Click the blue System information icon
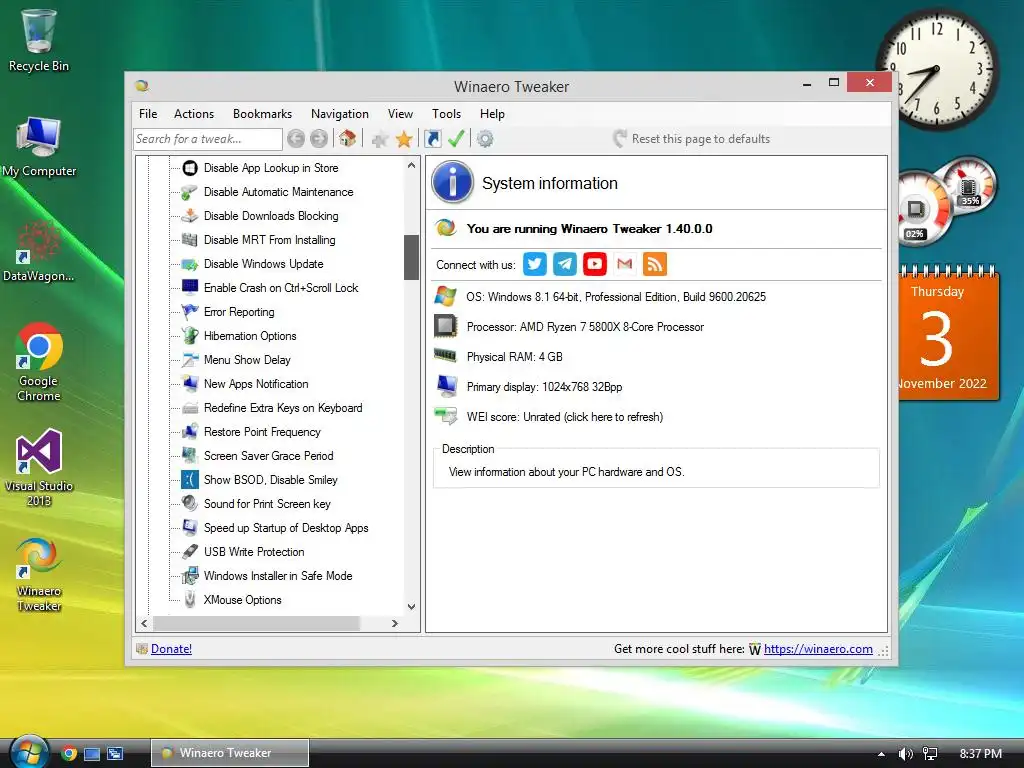 [x=453, y=182]
